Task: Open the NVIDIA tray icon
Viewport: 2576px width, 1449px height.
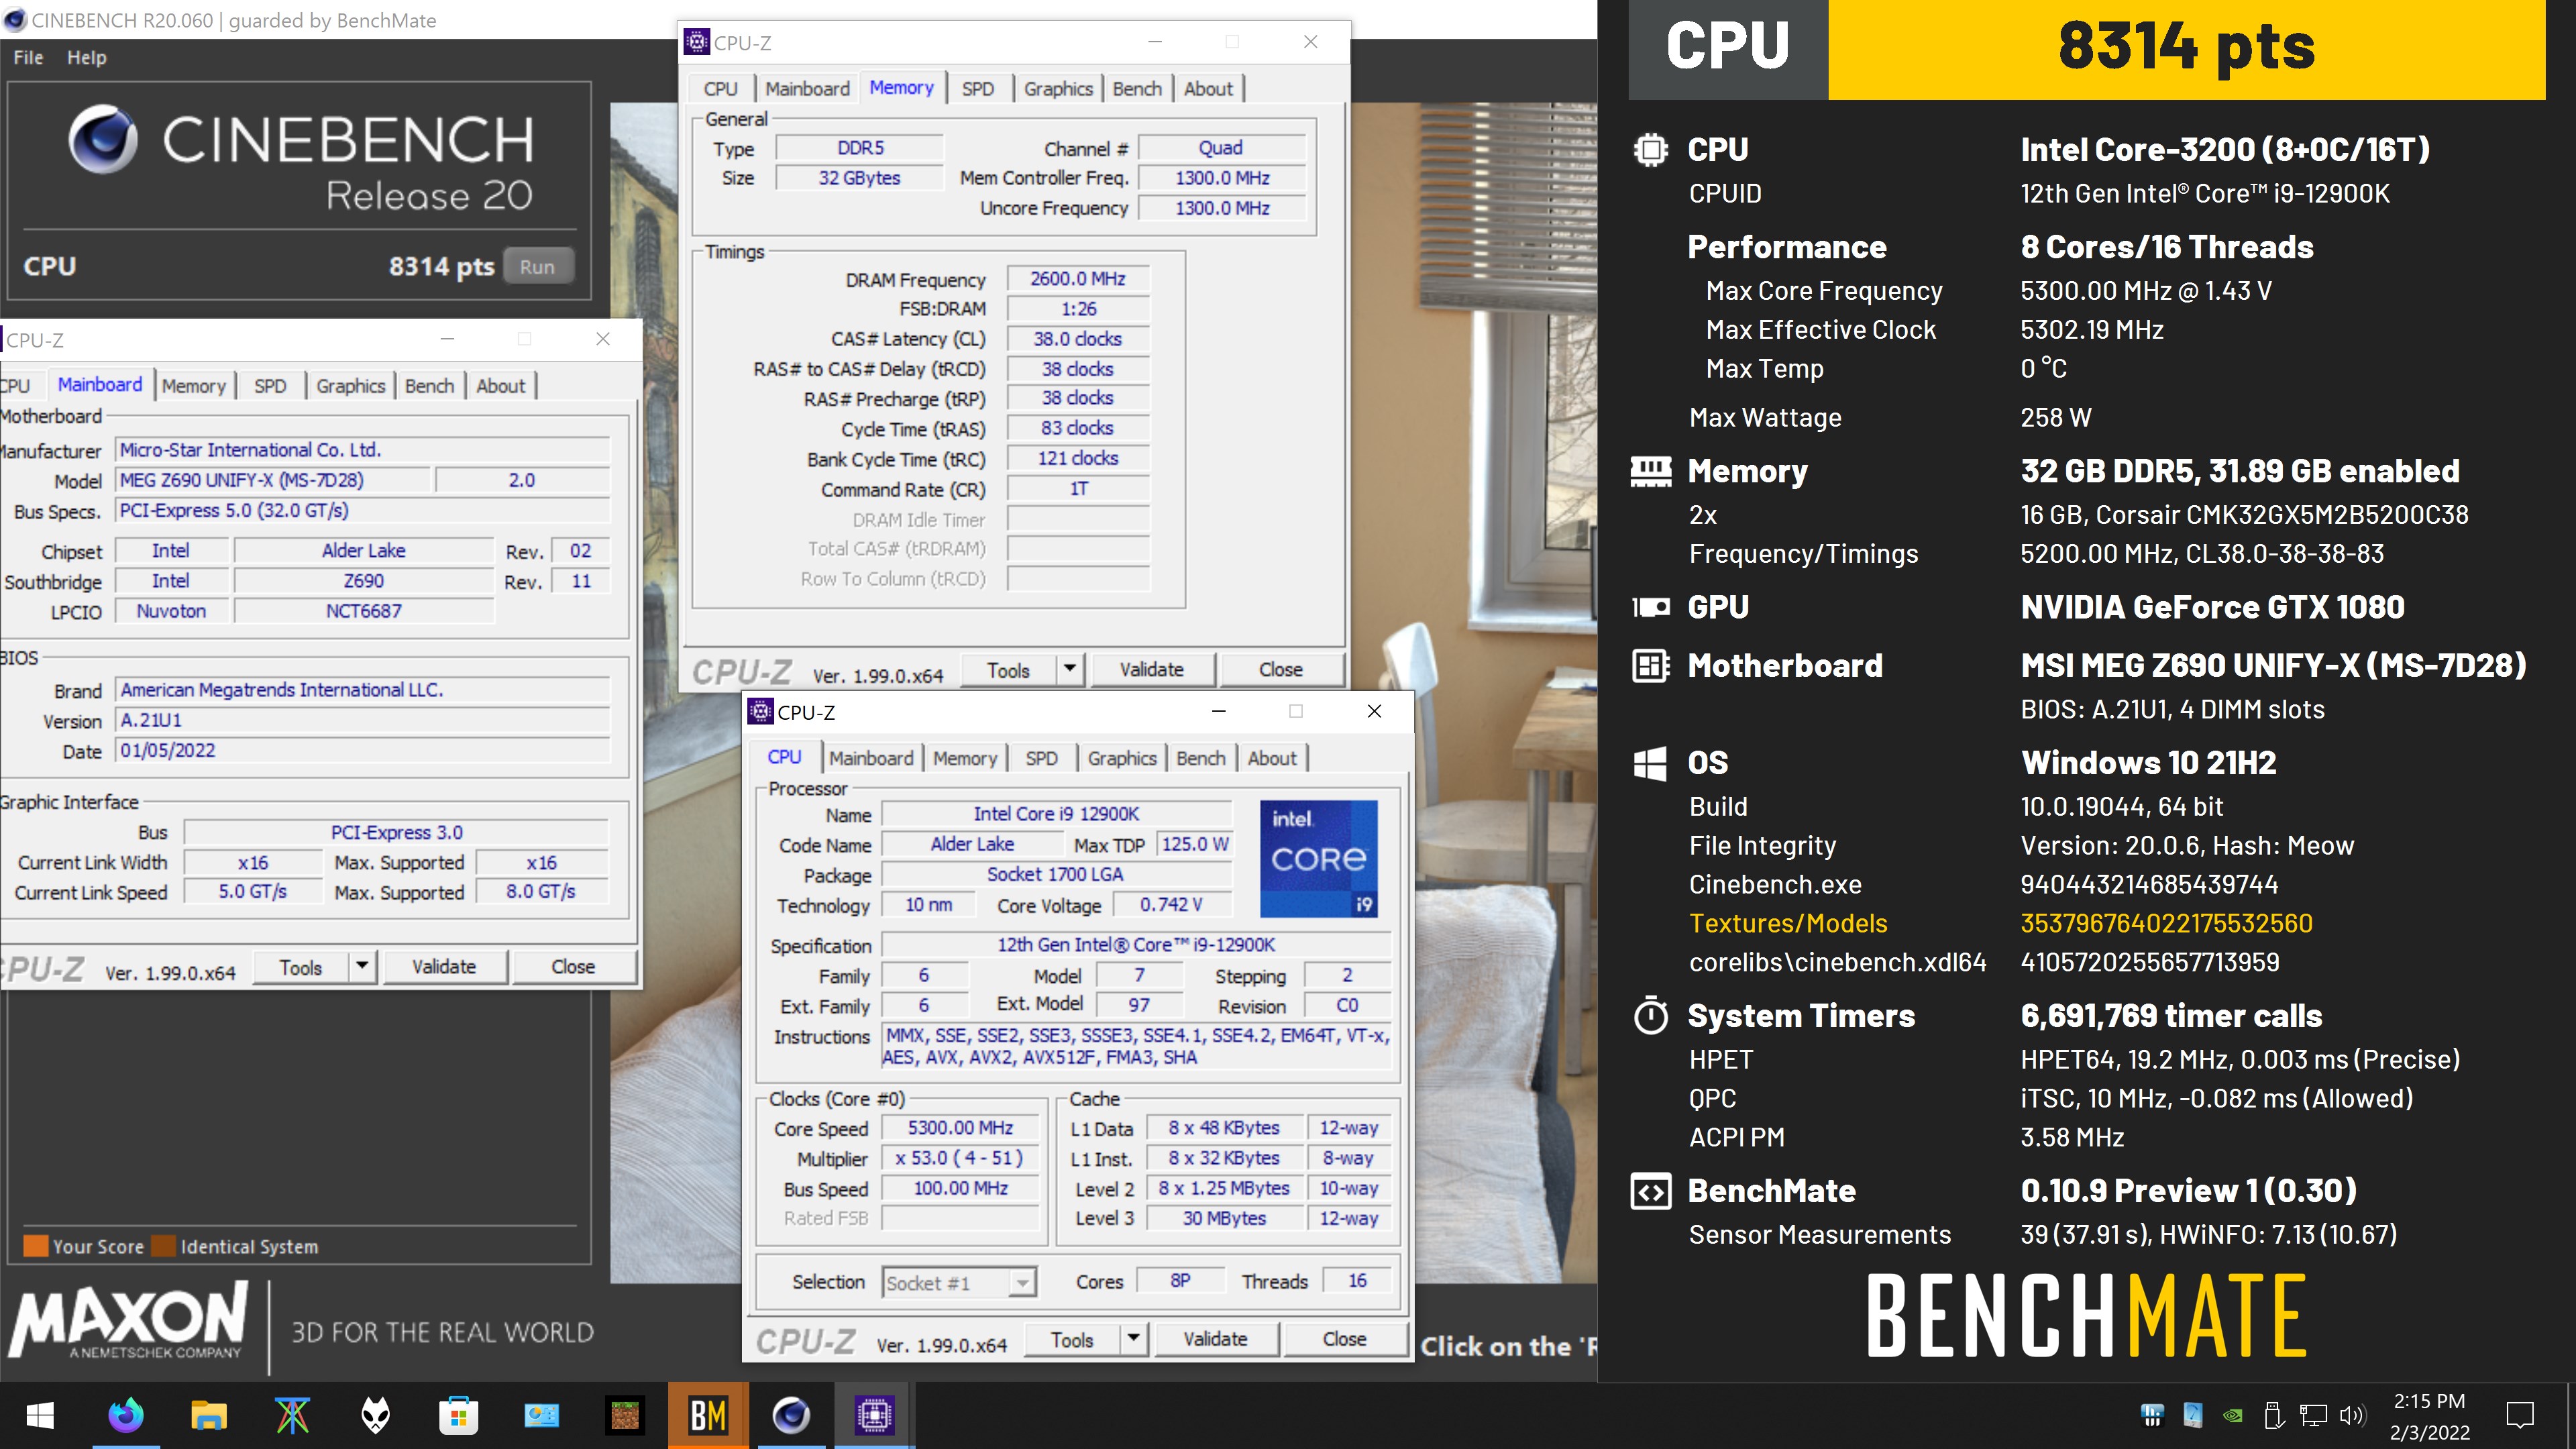Action: (2232, 1415)
